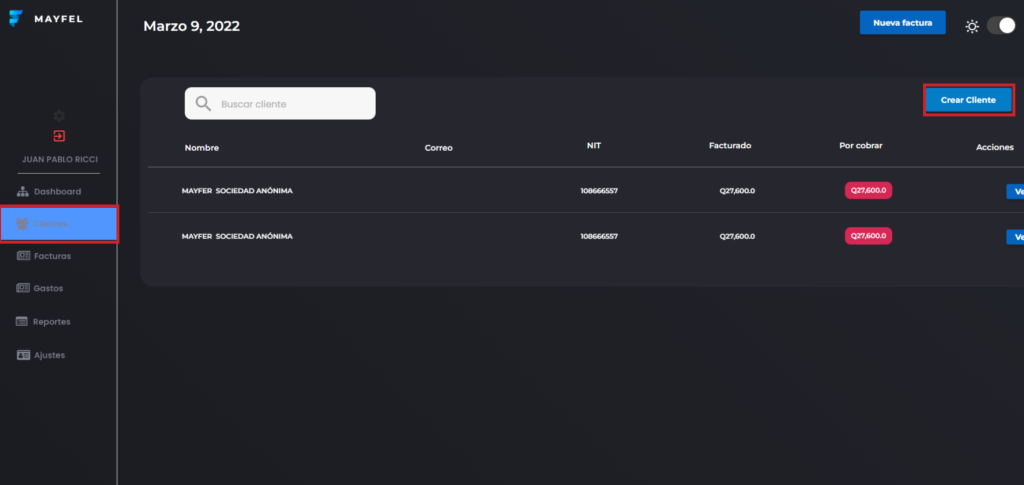Open the second MAYFER client's Ver button
This screenshot has height=485, width=1024.
tap(1016, 237)
